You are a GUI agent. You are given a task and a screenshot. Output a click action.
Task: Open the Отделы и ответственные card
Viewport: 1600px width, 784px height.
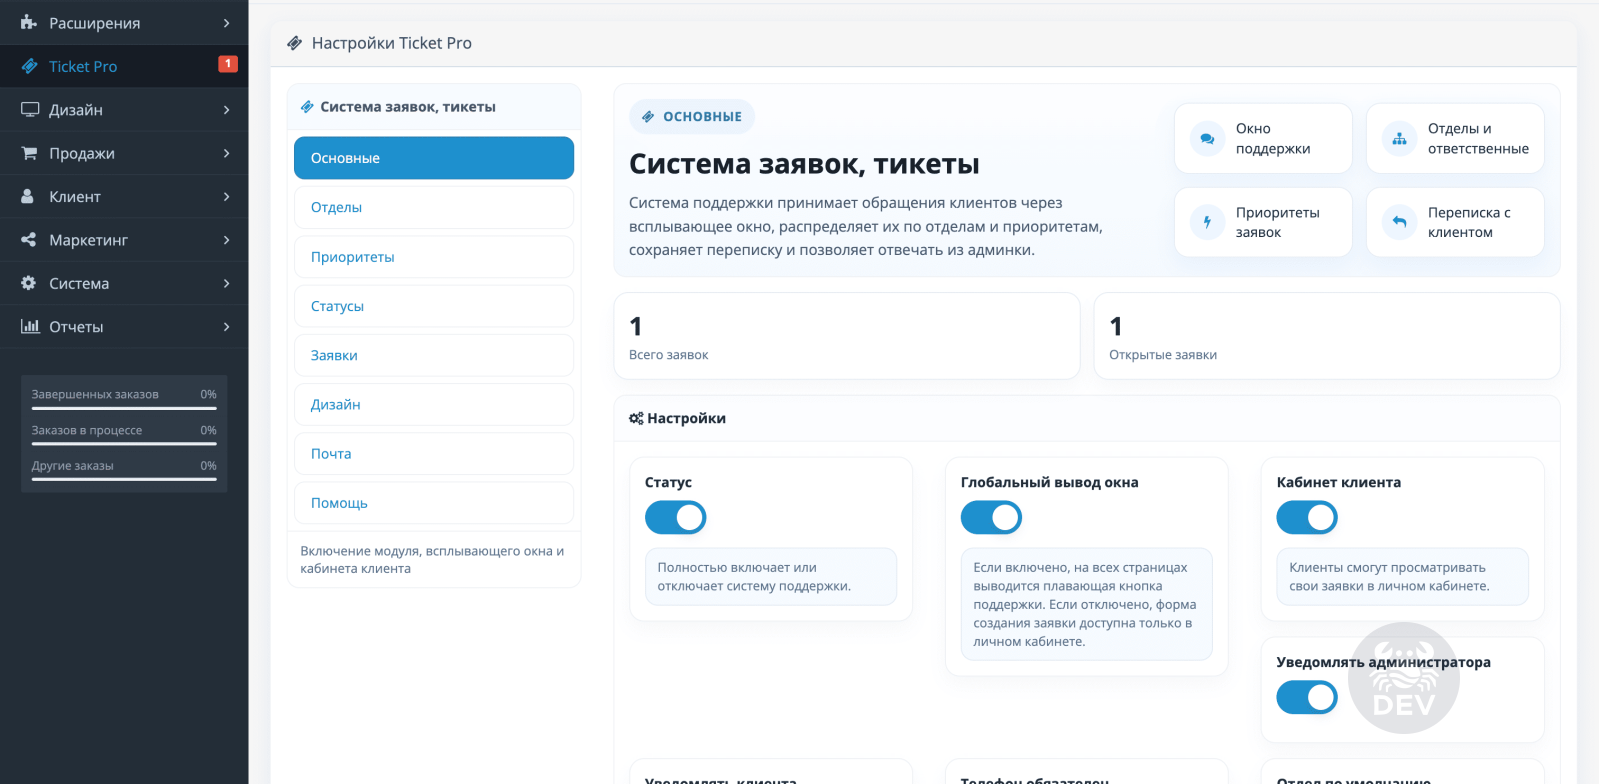(x=1455, y=139)
